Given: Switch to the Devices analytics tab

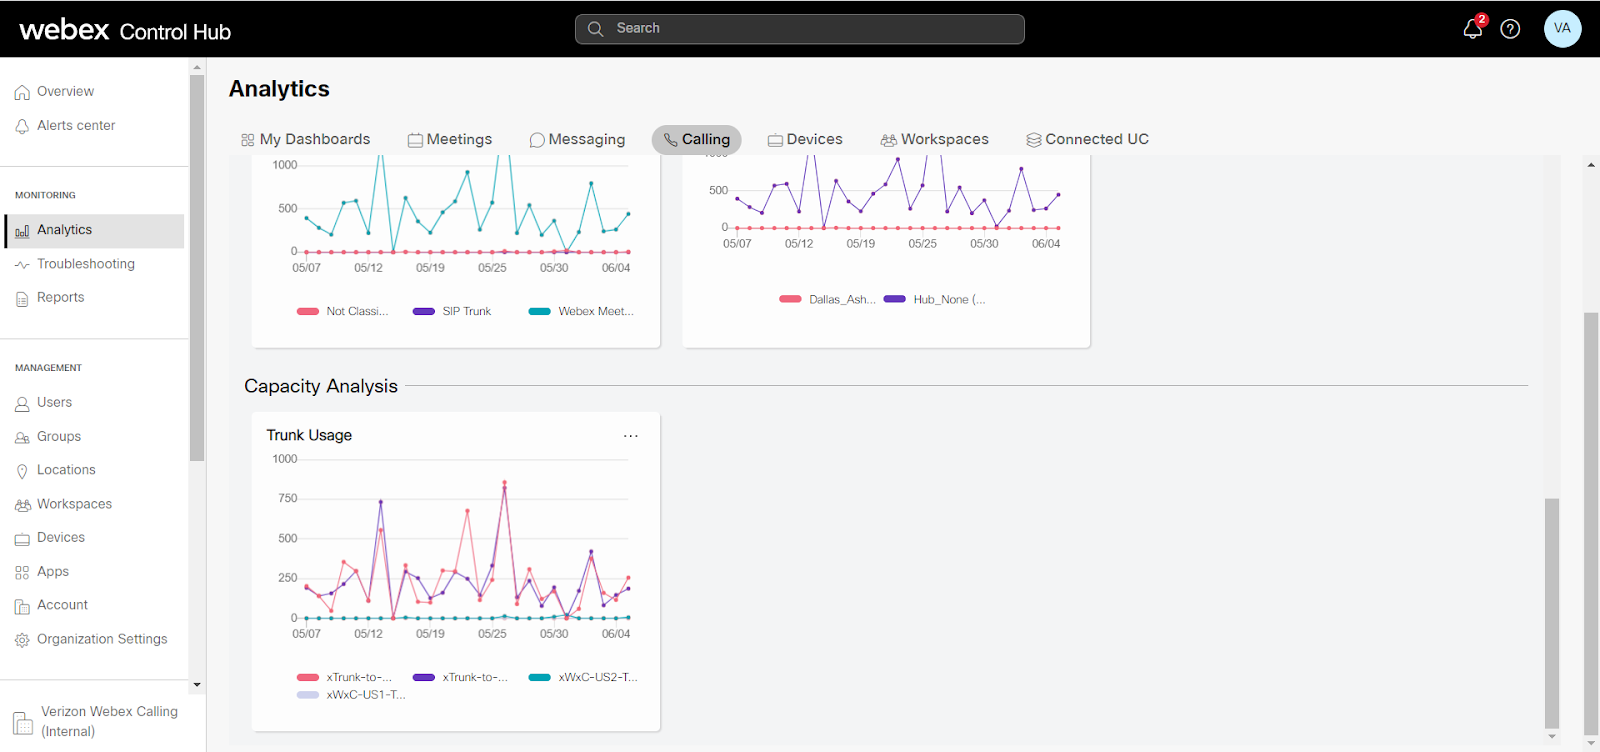Looking at the screenshot, I should [x=805, y=140].
